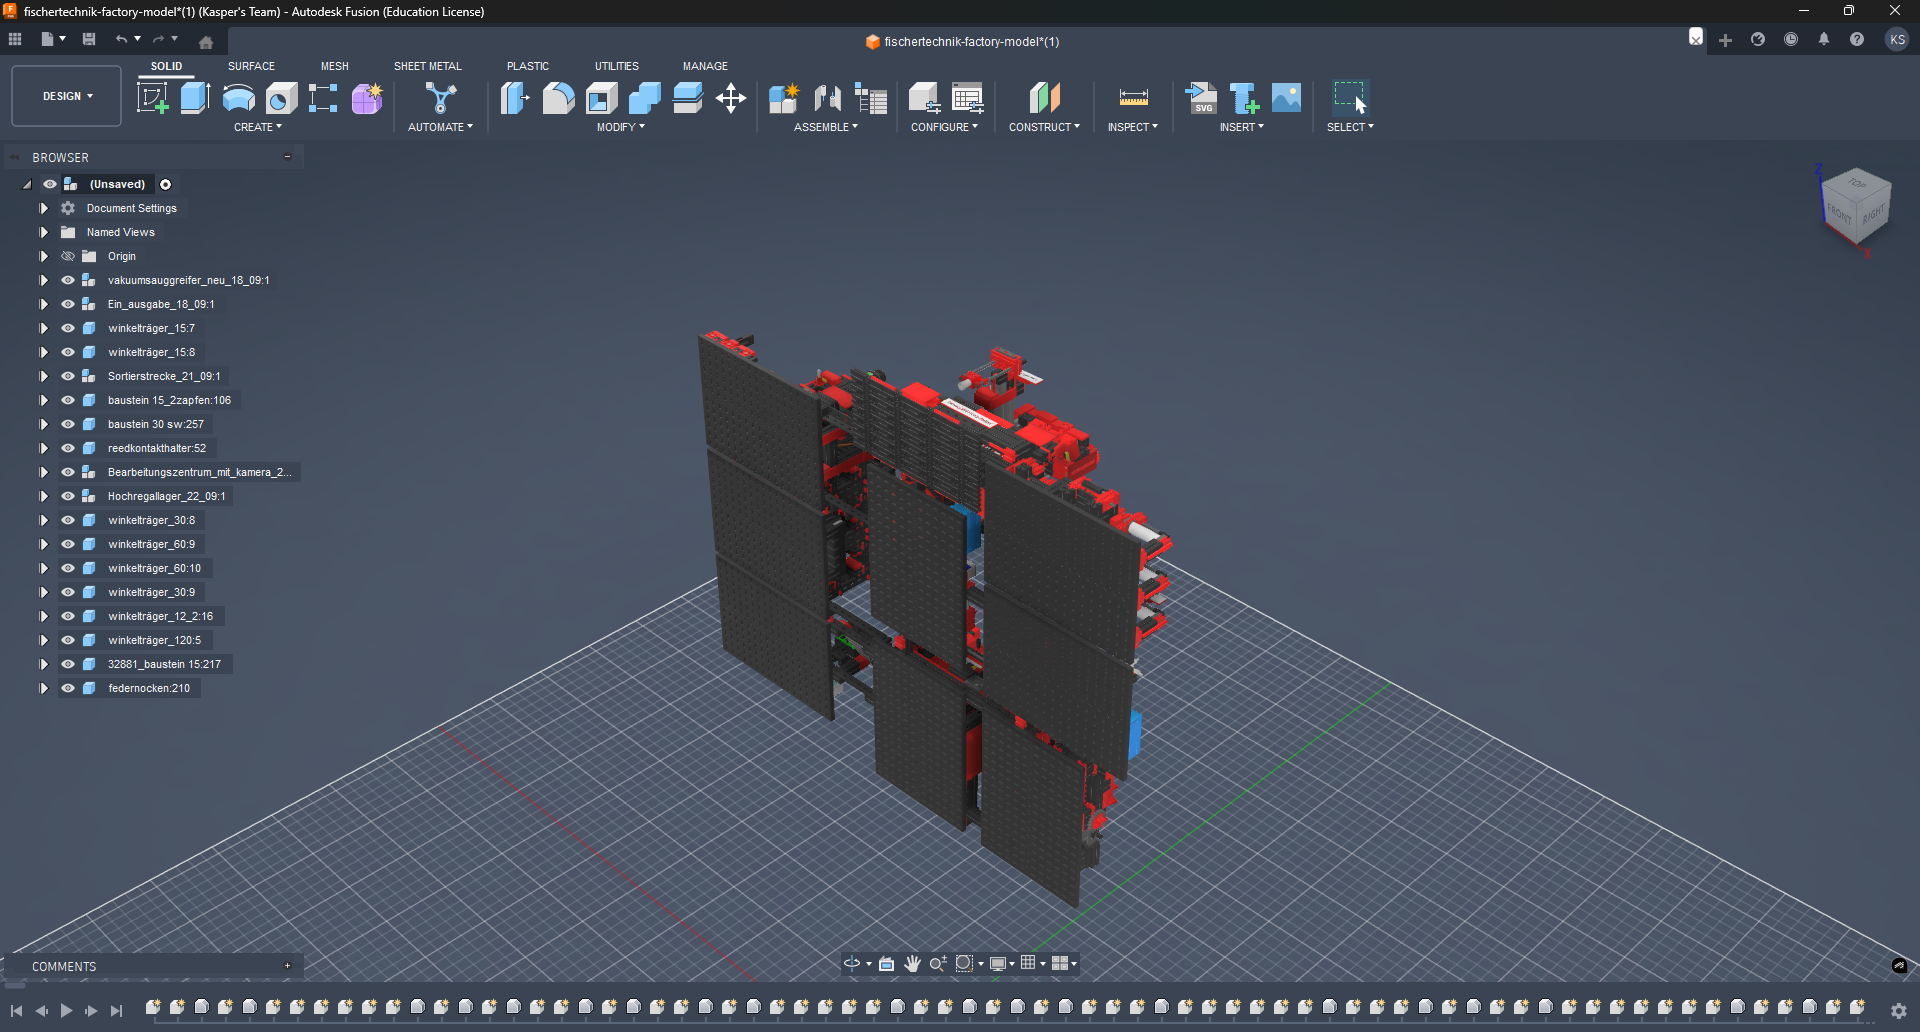Toggle visibility of the Origin folder
This screenshot has width=1920, height=1032.
coord(68,256)
